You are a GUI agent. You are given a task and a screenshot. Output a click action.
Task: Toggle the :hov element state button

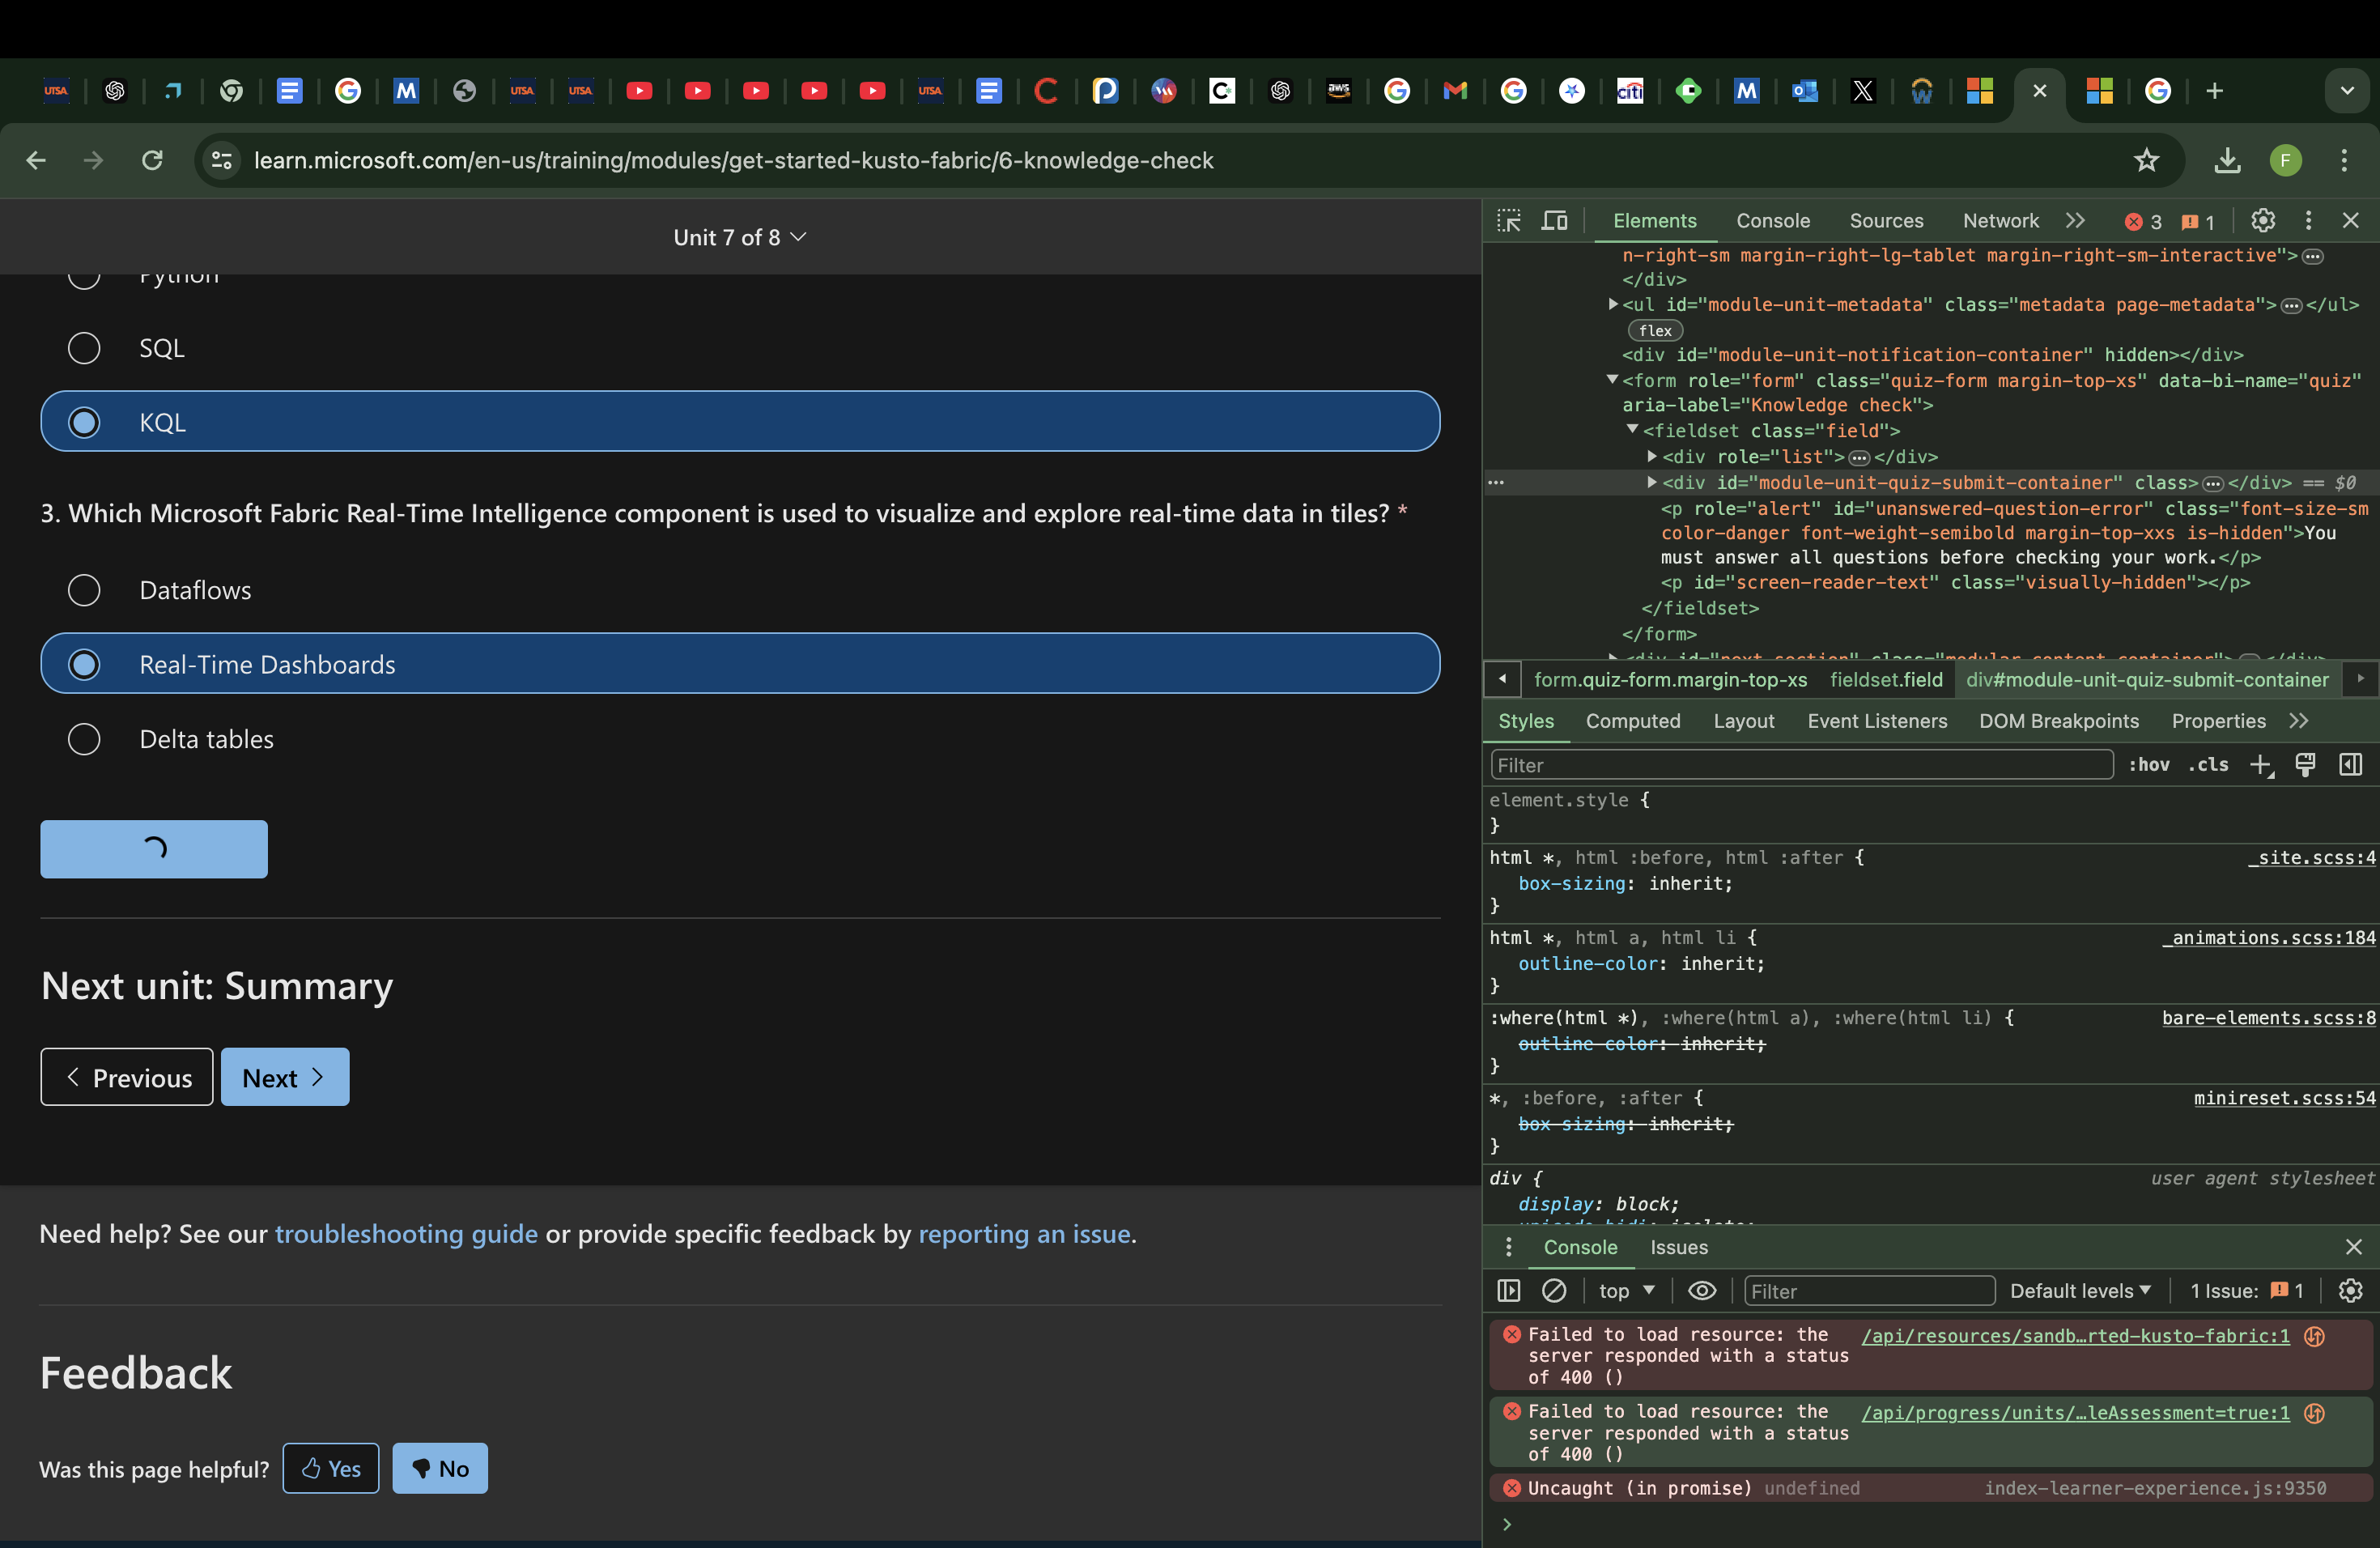pyautogui.click(x=2149, y=765)
